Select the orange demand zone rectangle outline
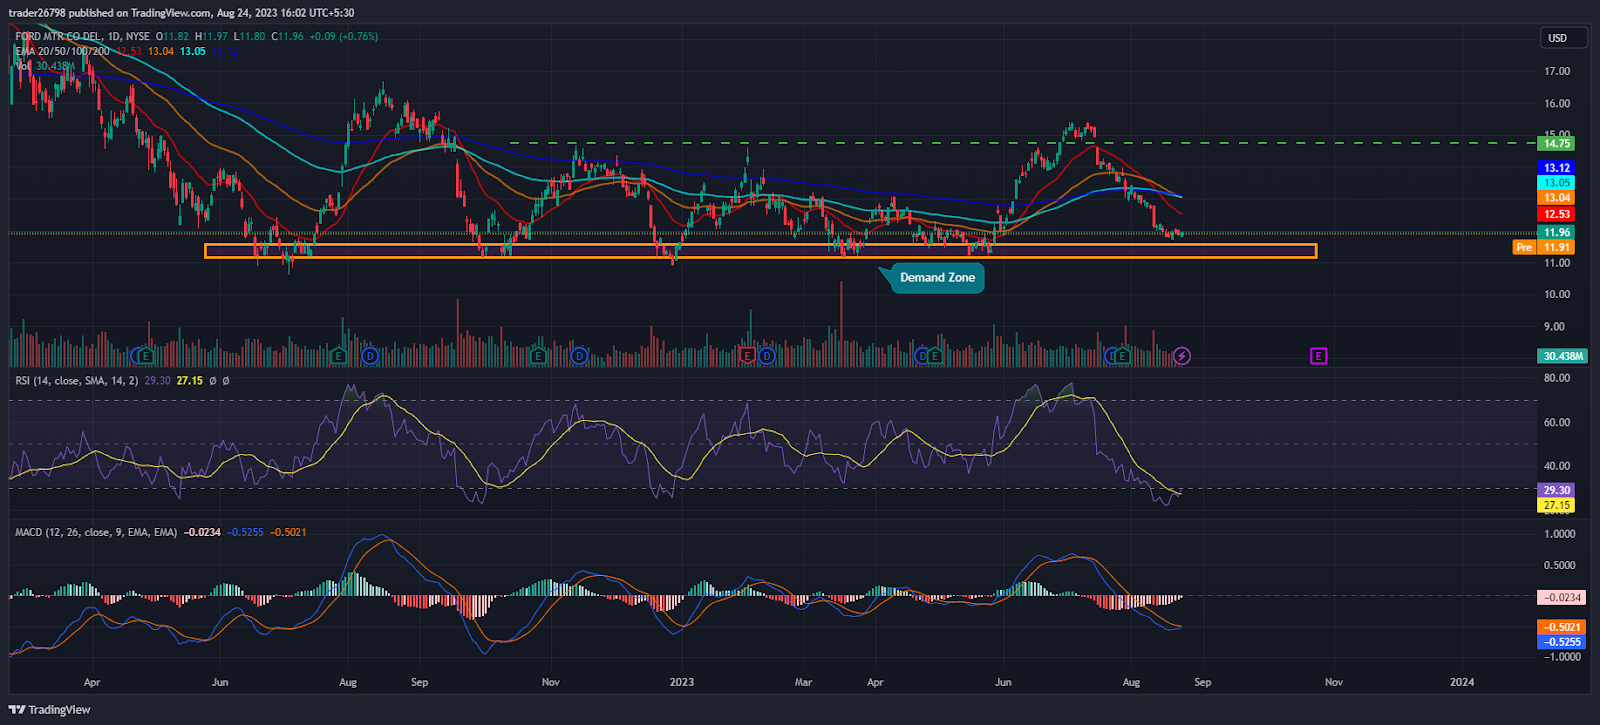Viewport: 1600px width, 725px height. [x=760, y=251]
